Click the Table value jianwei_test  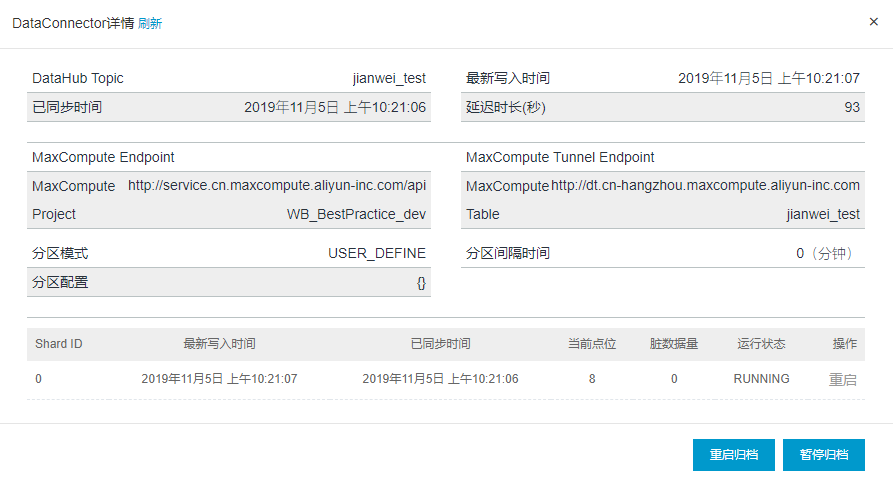823,214
